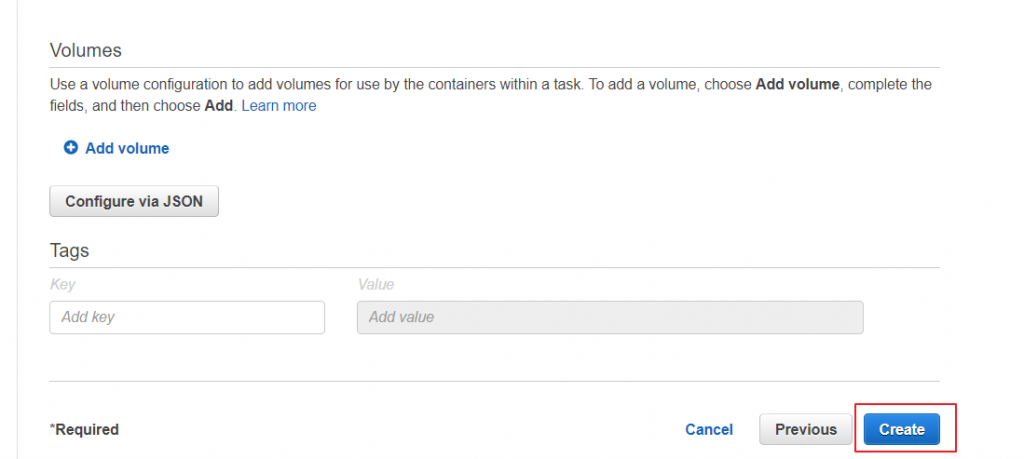Focus the Add key input field
The image size is (1024, 459).
click(187, 317)
